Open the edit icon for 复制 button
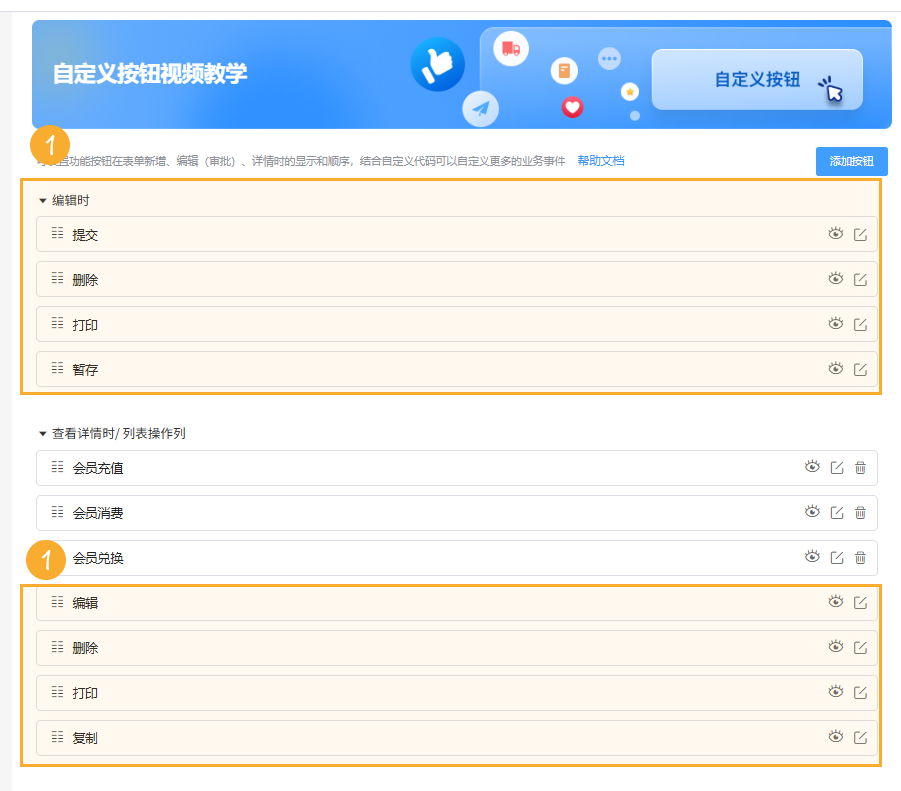 click(860, 737)
